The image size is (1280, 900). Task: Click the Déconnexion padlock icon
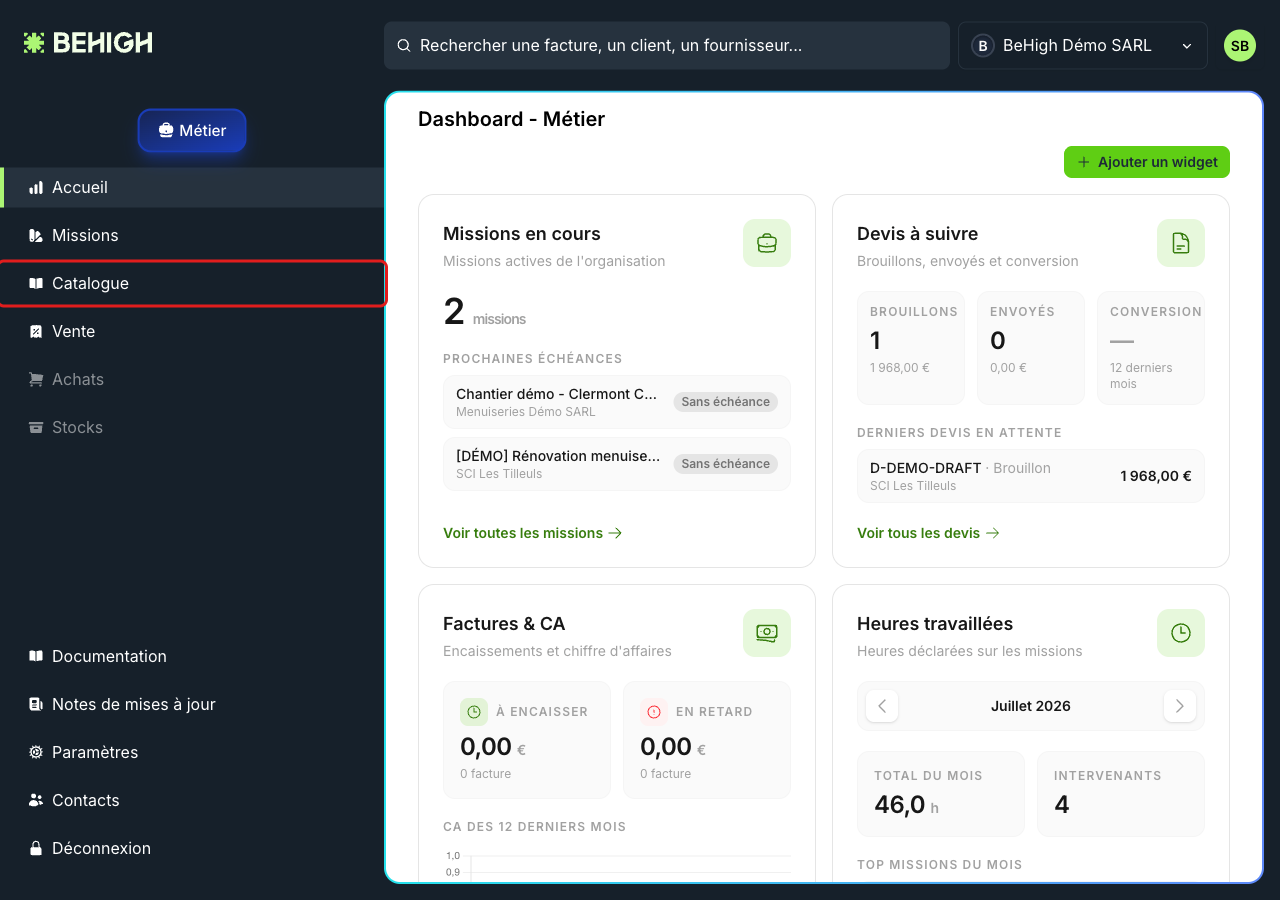click(x=36, y=849)
